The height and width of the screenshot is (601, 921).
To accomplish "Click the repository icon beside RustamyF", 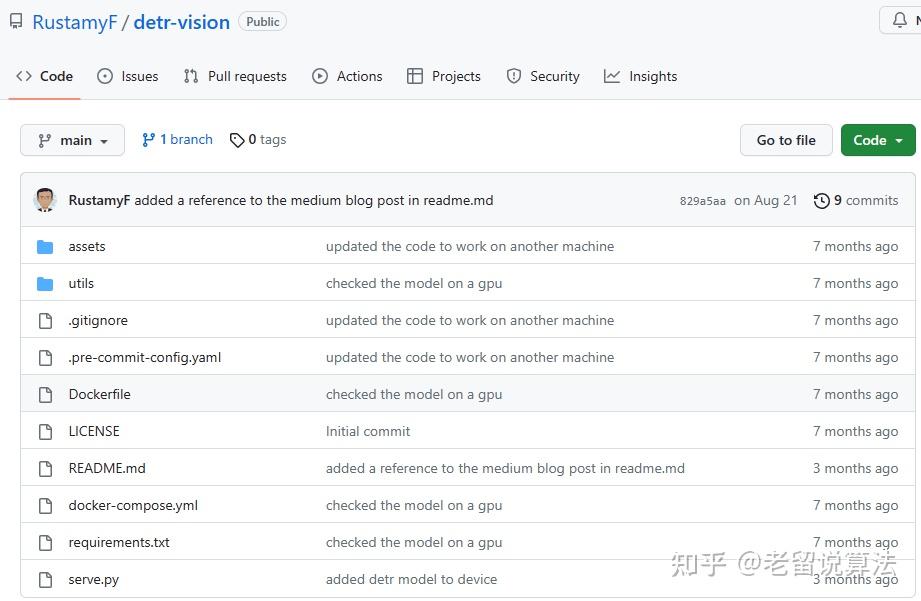I will pos(16,21).
